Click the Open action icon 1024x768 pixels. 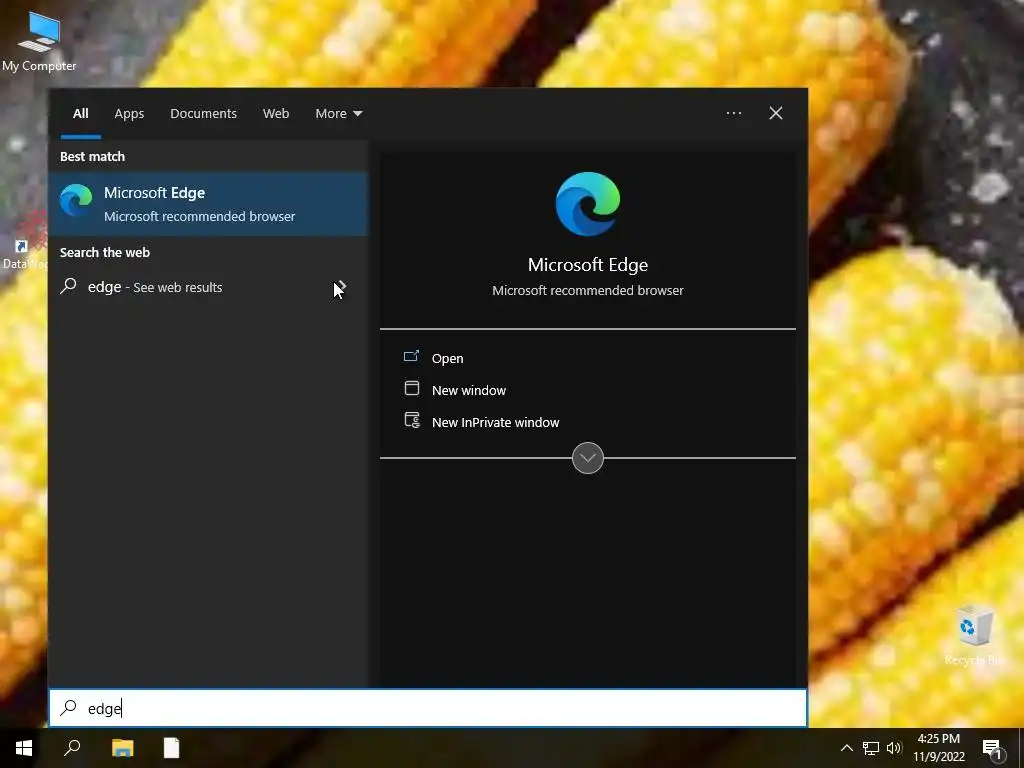pyautogui.click(x=411, y=357)
